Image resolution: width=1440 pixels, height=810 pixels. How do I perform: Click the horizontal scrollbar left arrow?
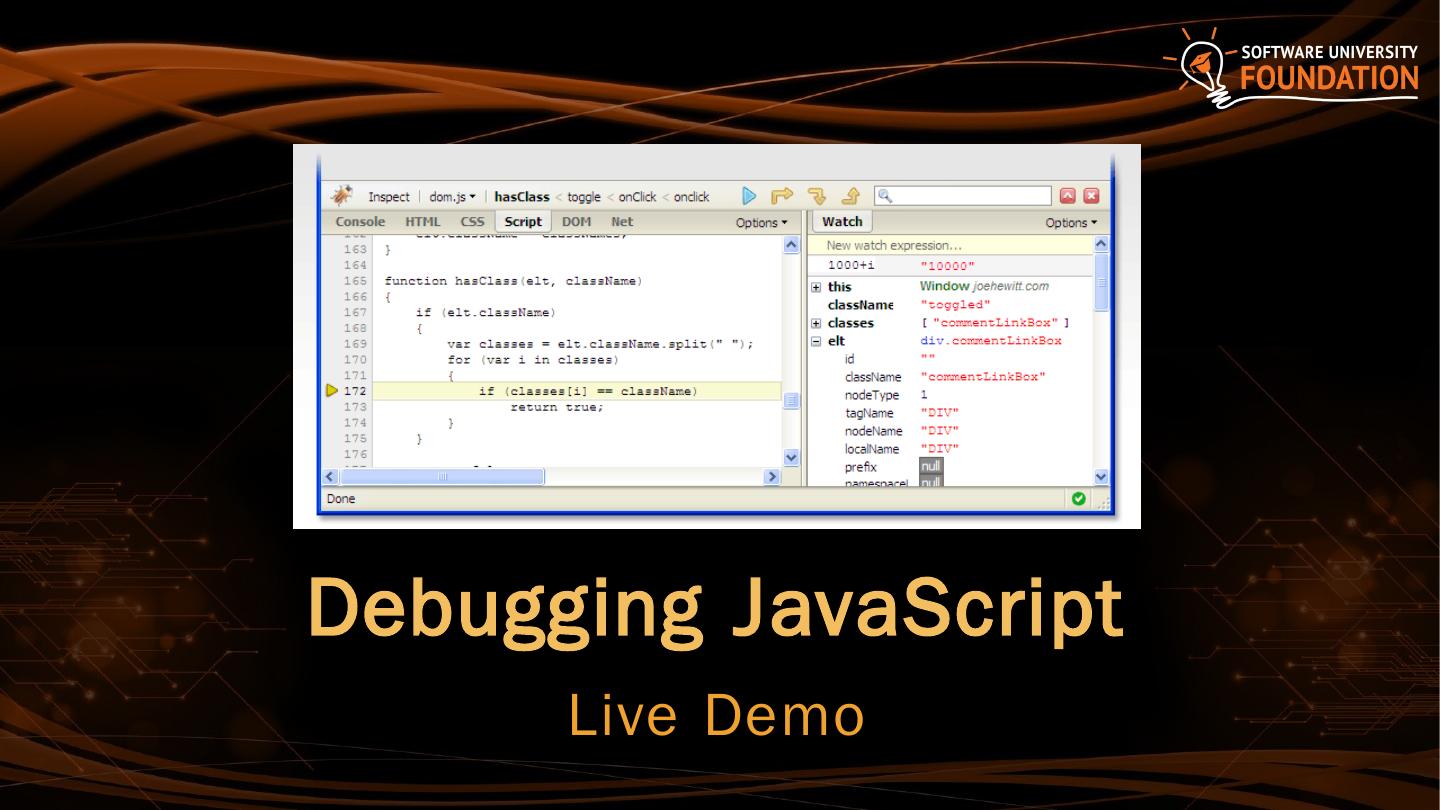pyautogui.click(x=330, y=477)
